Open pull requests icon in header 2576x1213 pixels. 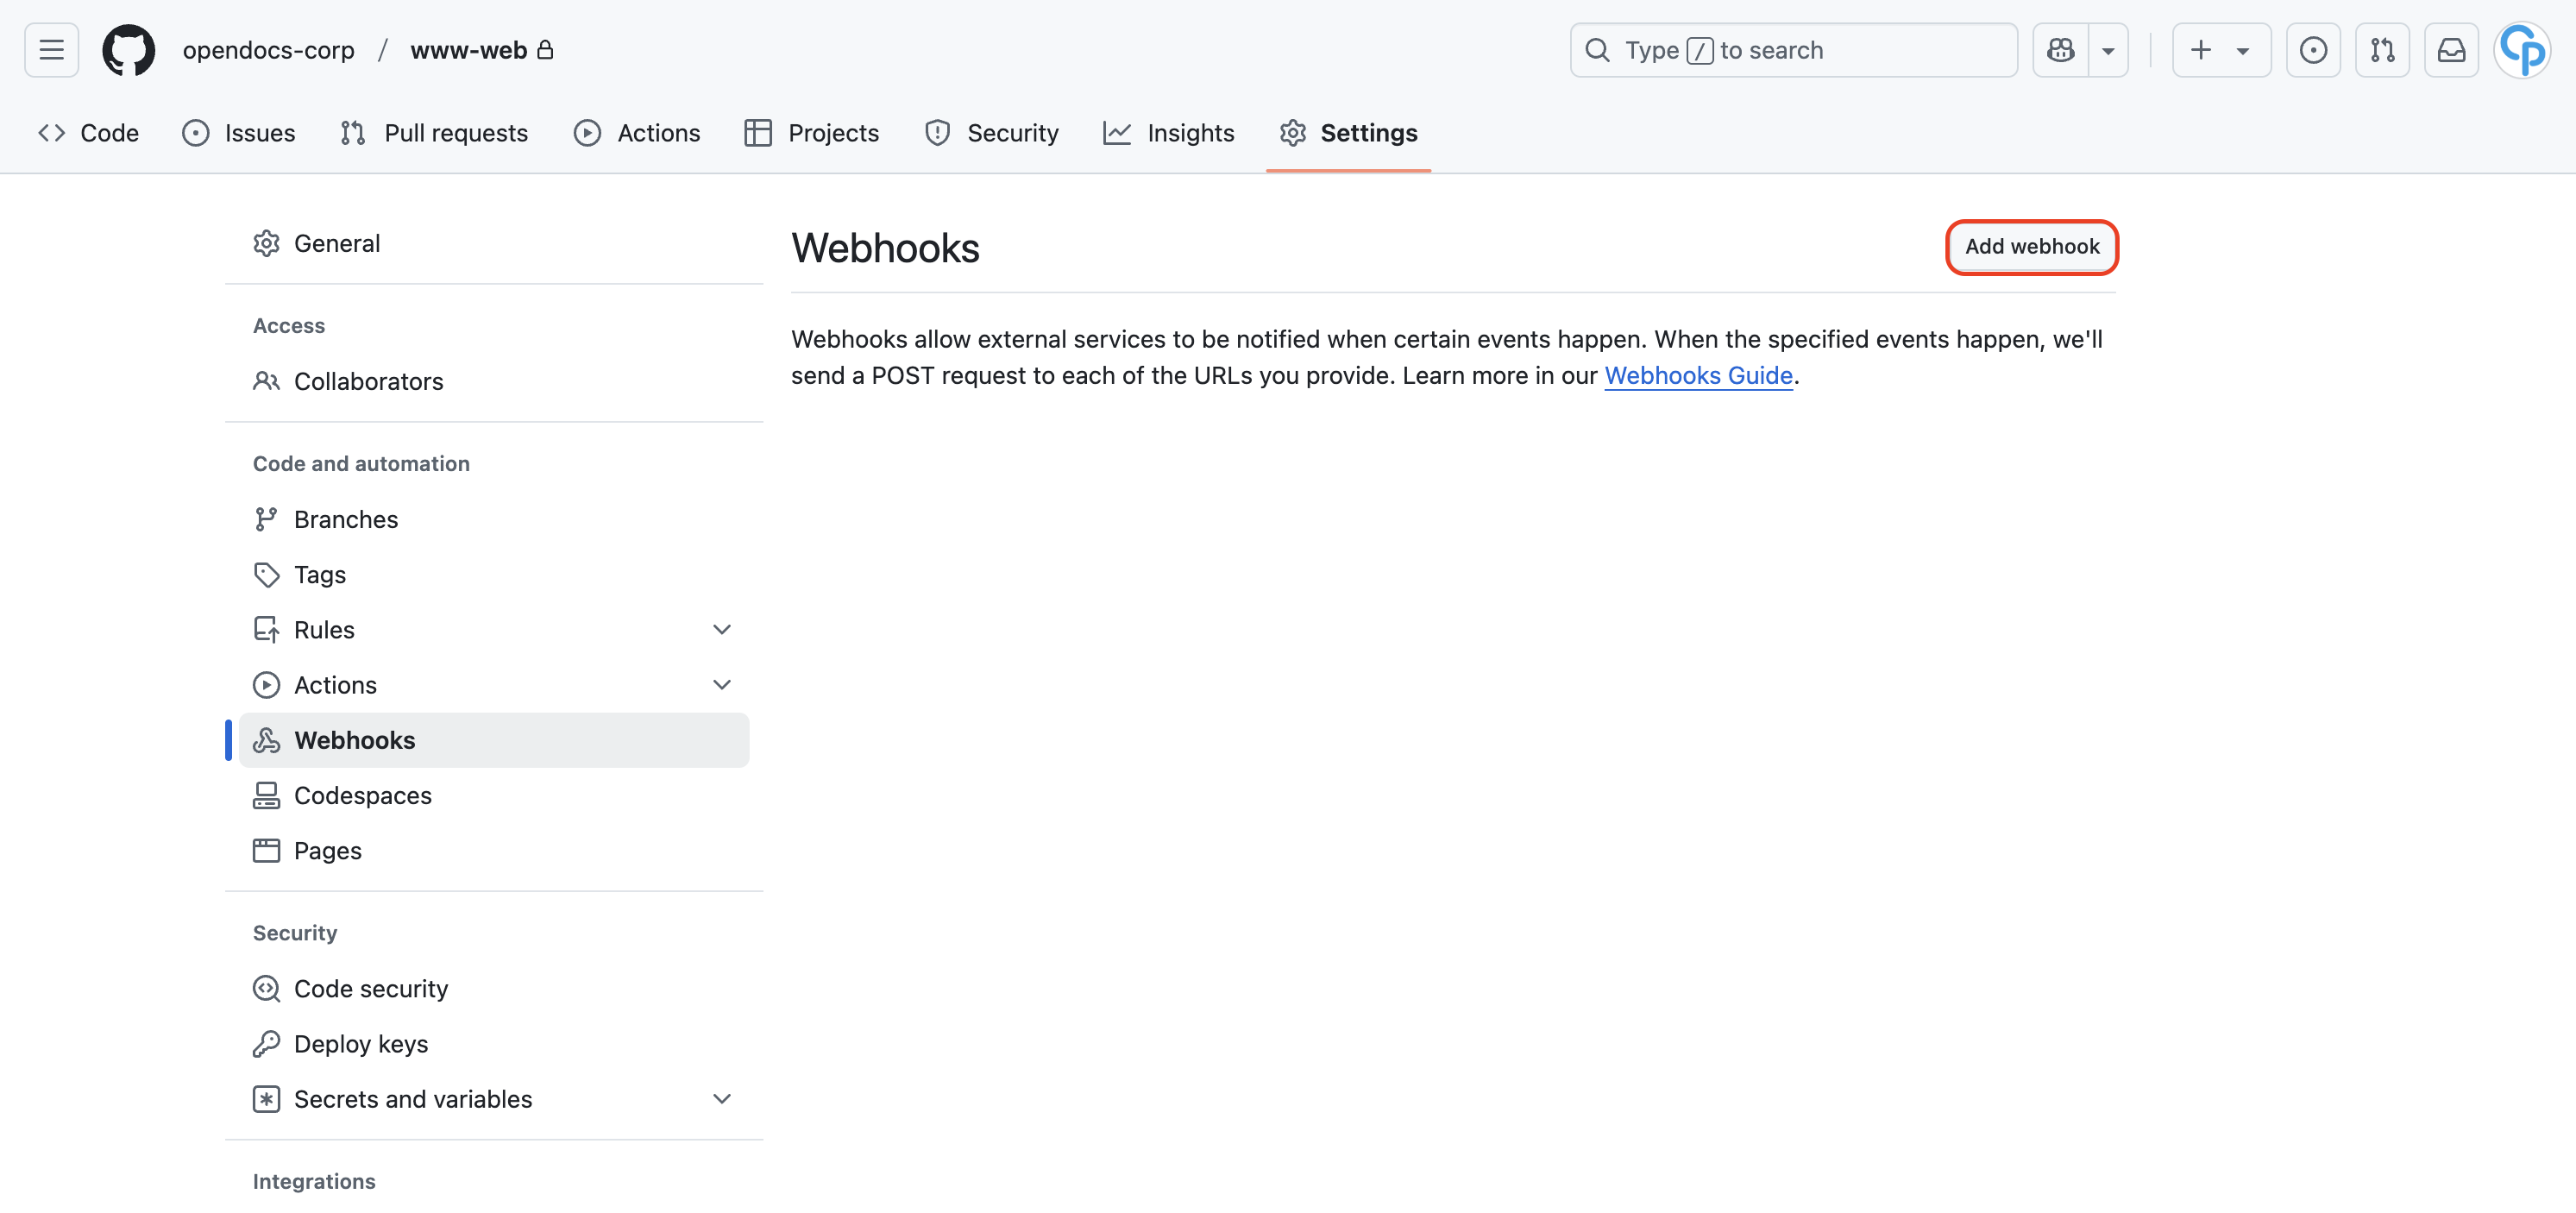point(2382,50)
